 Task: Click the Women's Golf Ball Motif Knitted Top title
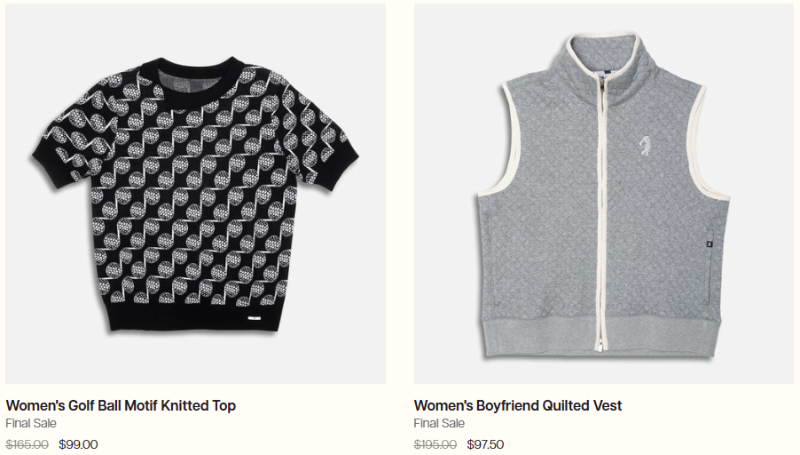(x=121, y=406)
